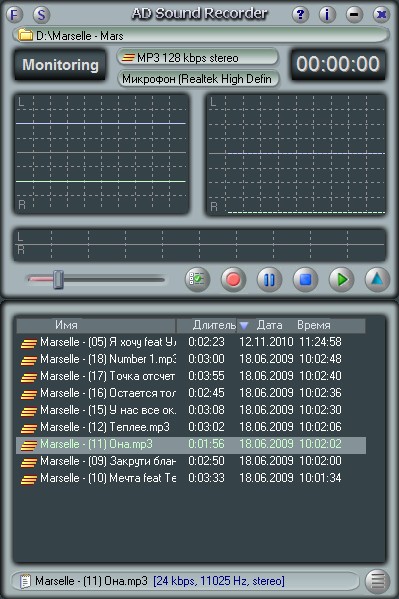399x599 pixels.
Task: Play with the green Play button
Action: (341, 280)
